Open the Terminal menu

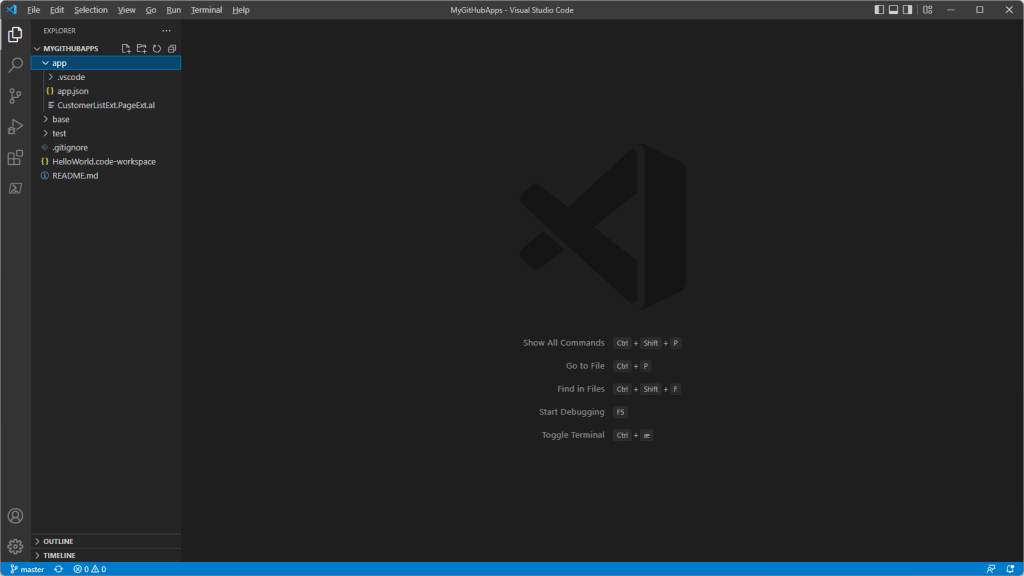[206, 10]
